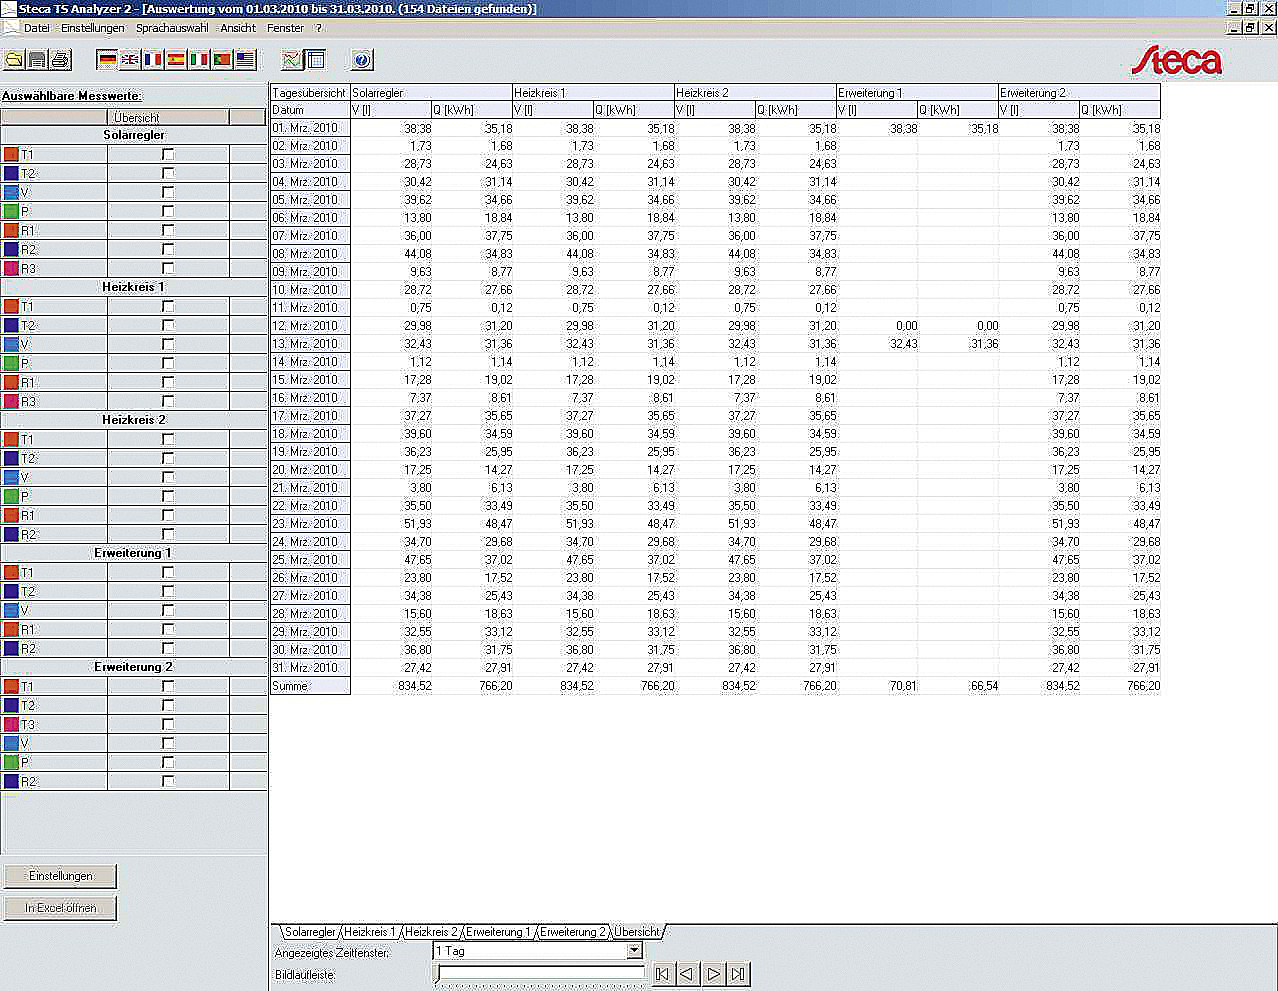
Task: Check the Erweiterung 2 P checkbox
Action: (168, 762)
